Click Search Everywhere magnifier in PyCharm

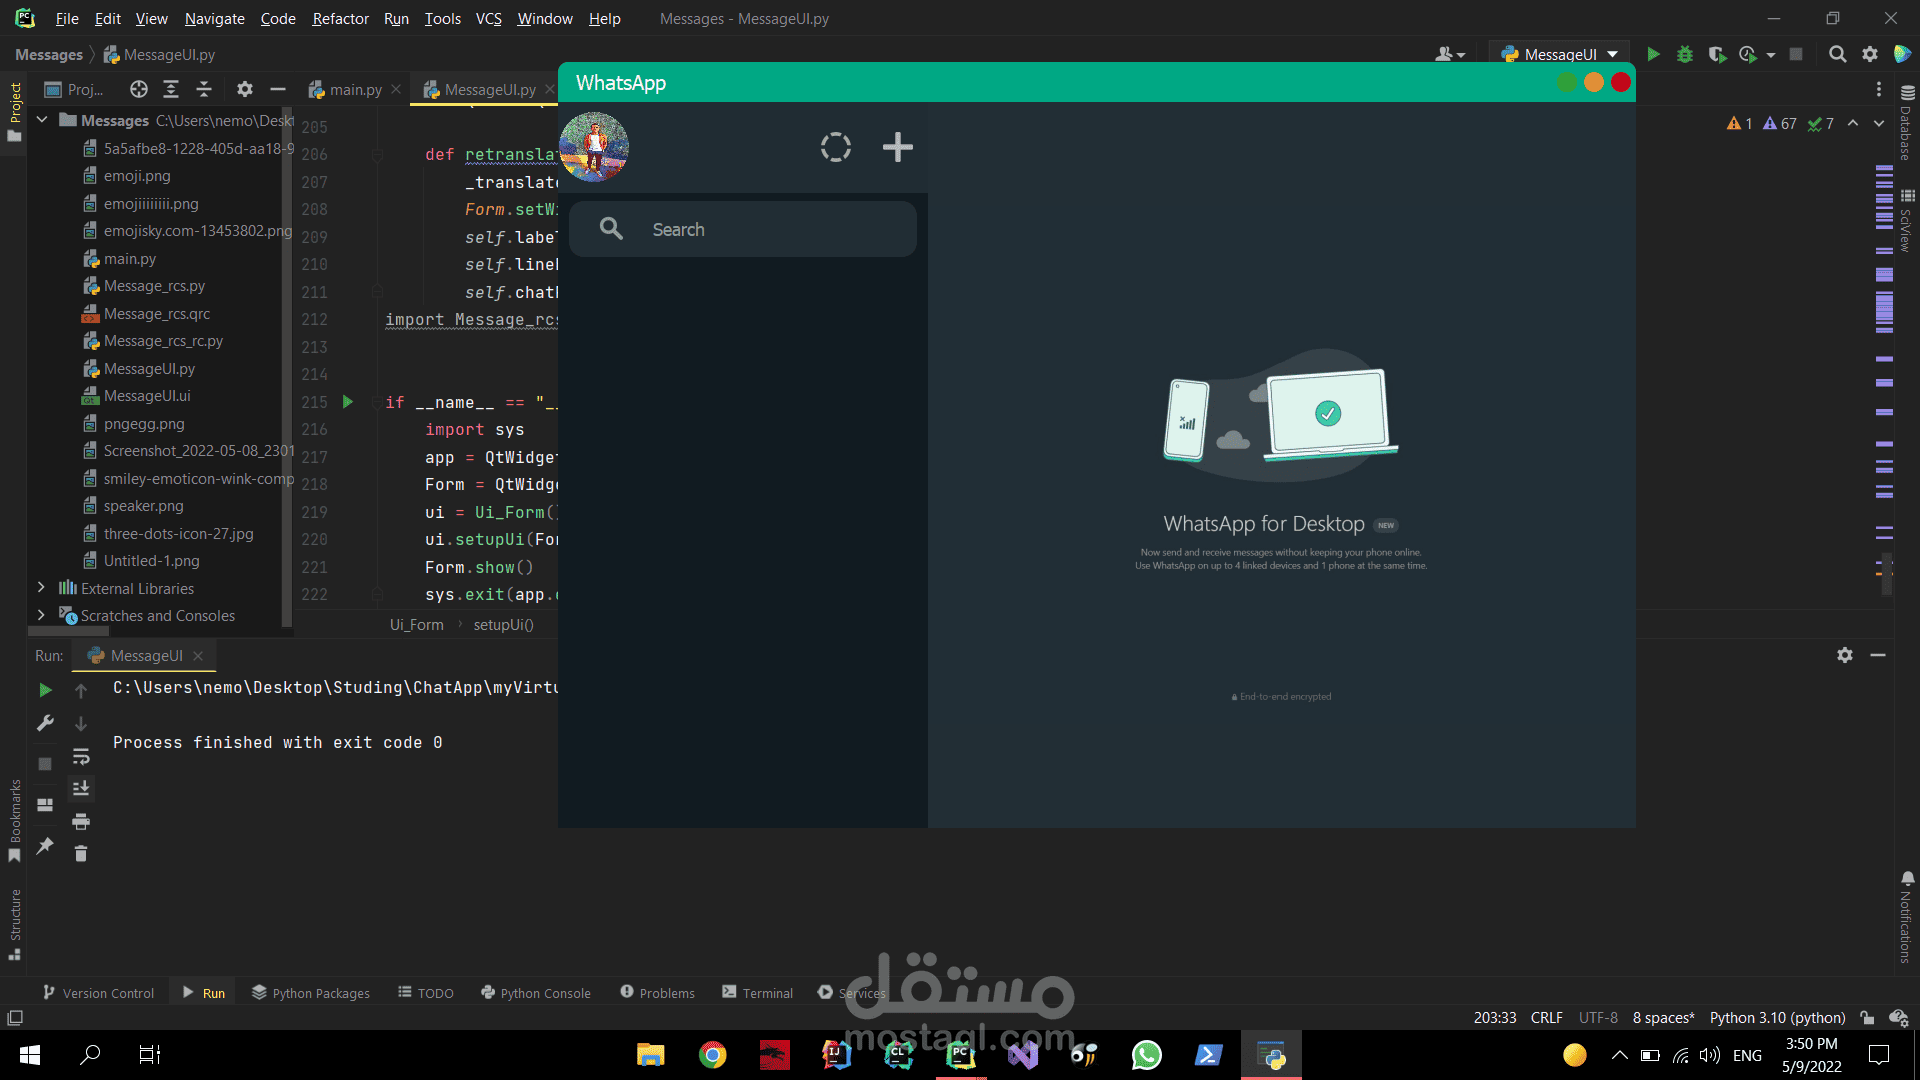point(1837,54)
